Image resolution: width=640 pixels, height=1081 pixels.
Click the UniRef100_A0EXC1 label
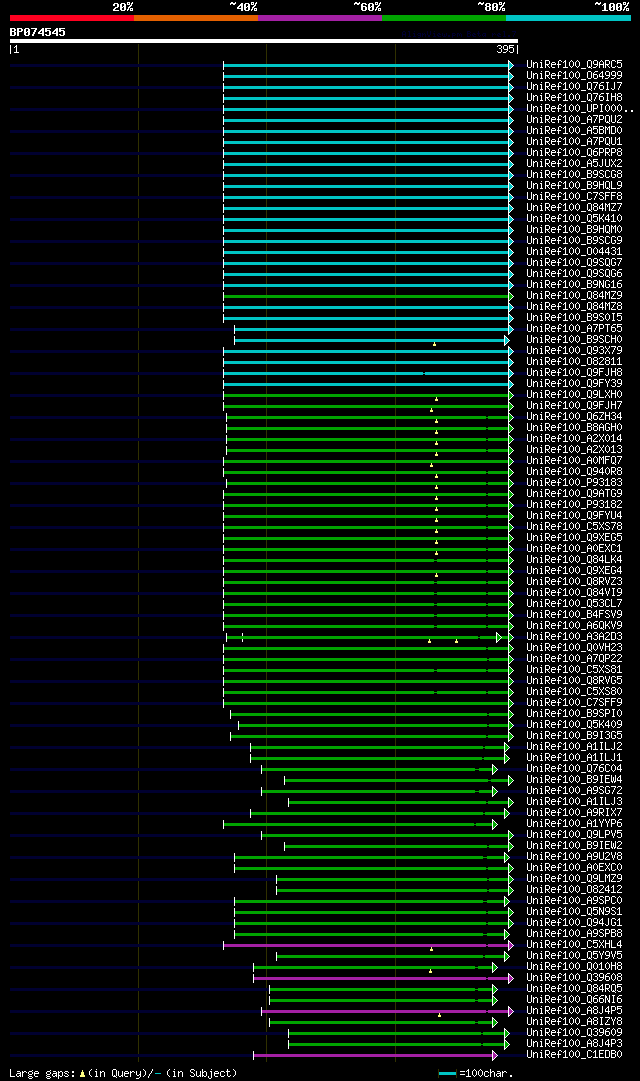pos(574,549)
